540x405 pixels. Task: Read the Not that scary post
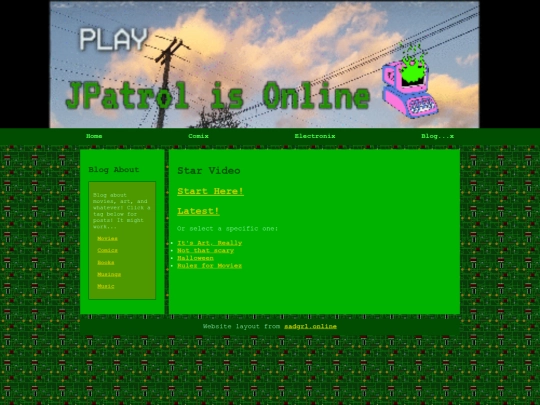pyautogui.click(x=205, y=251)
